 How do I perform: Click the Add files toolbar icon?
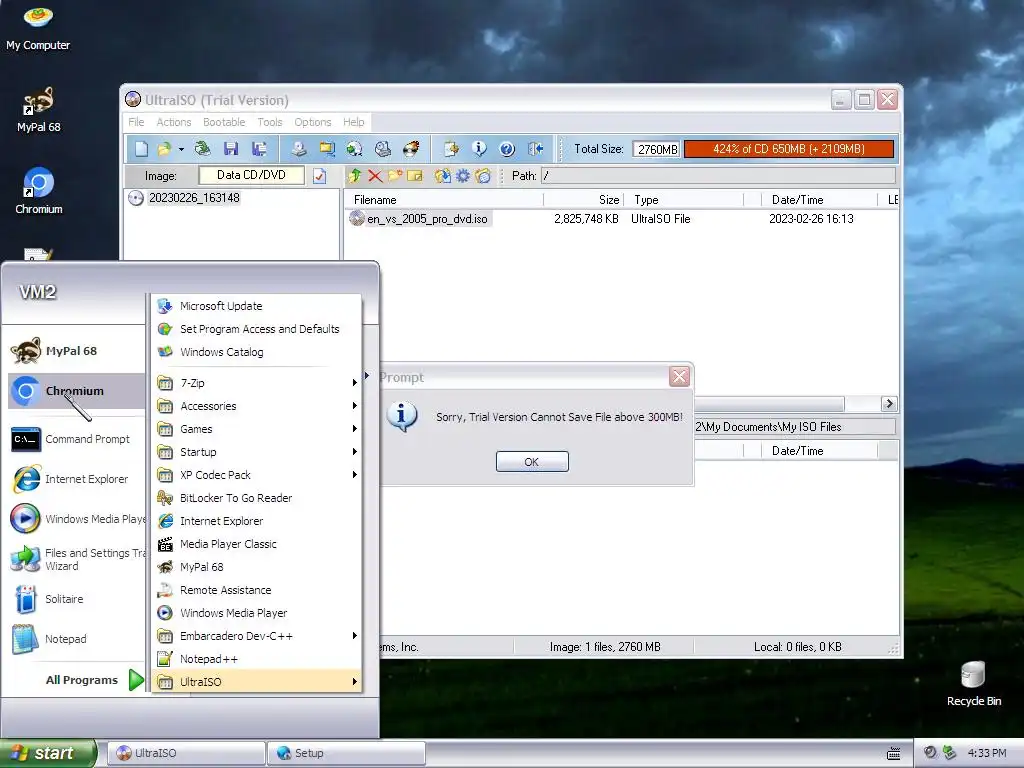click(x=451, y=149)
